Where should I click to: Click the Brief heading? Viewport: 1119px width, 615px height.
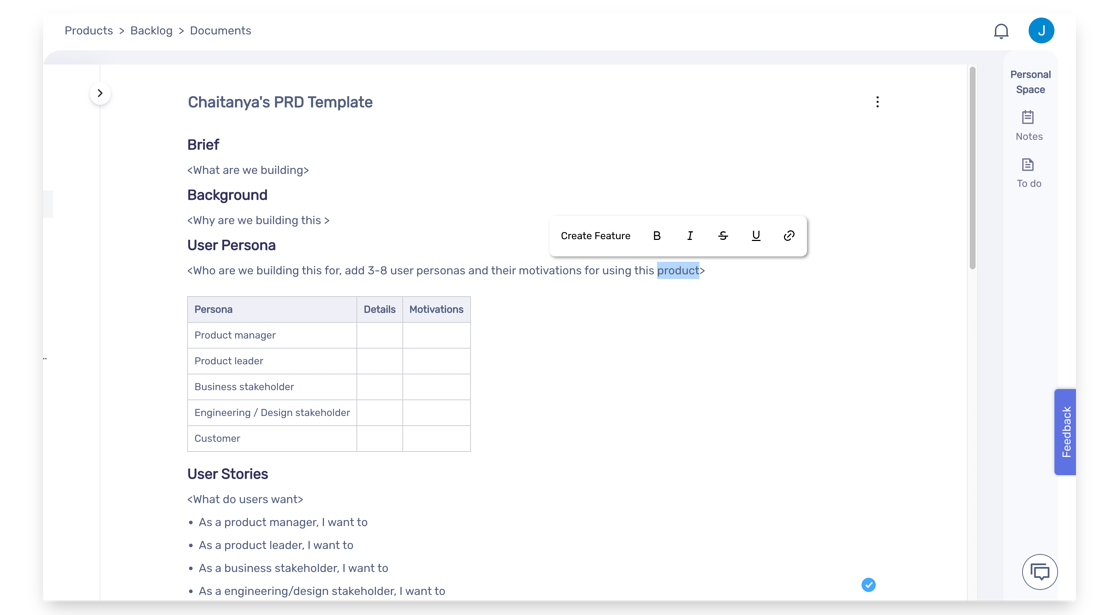[203, 145]
